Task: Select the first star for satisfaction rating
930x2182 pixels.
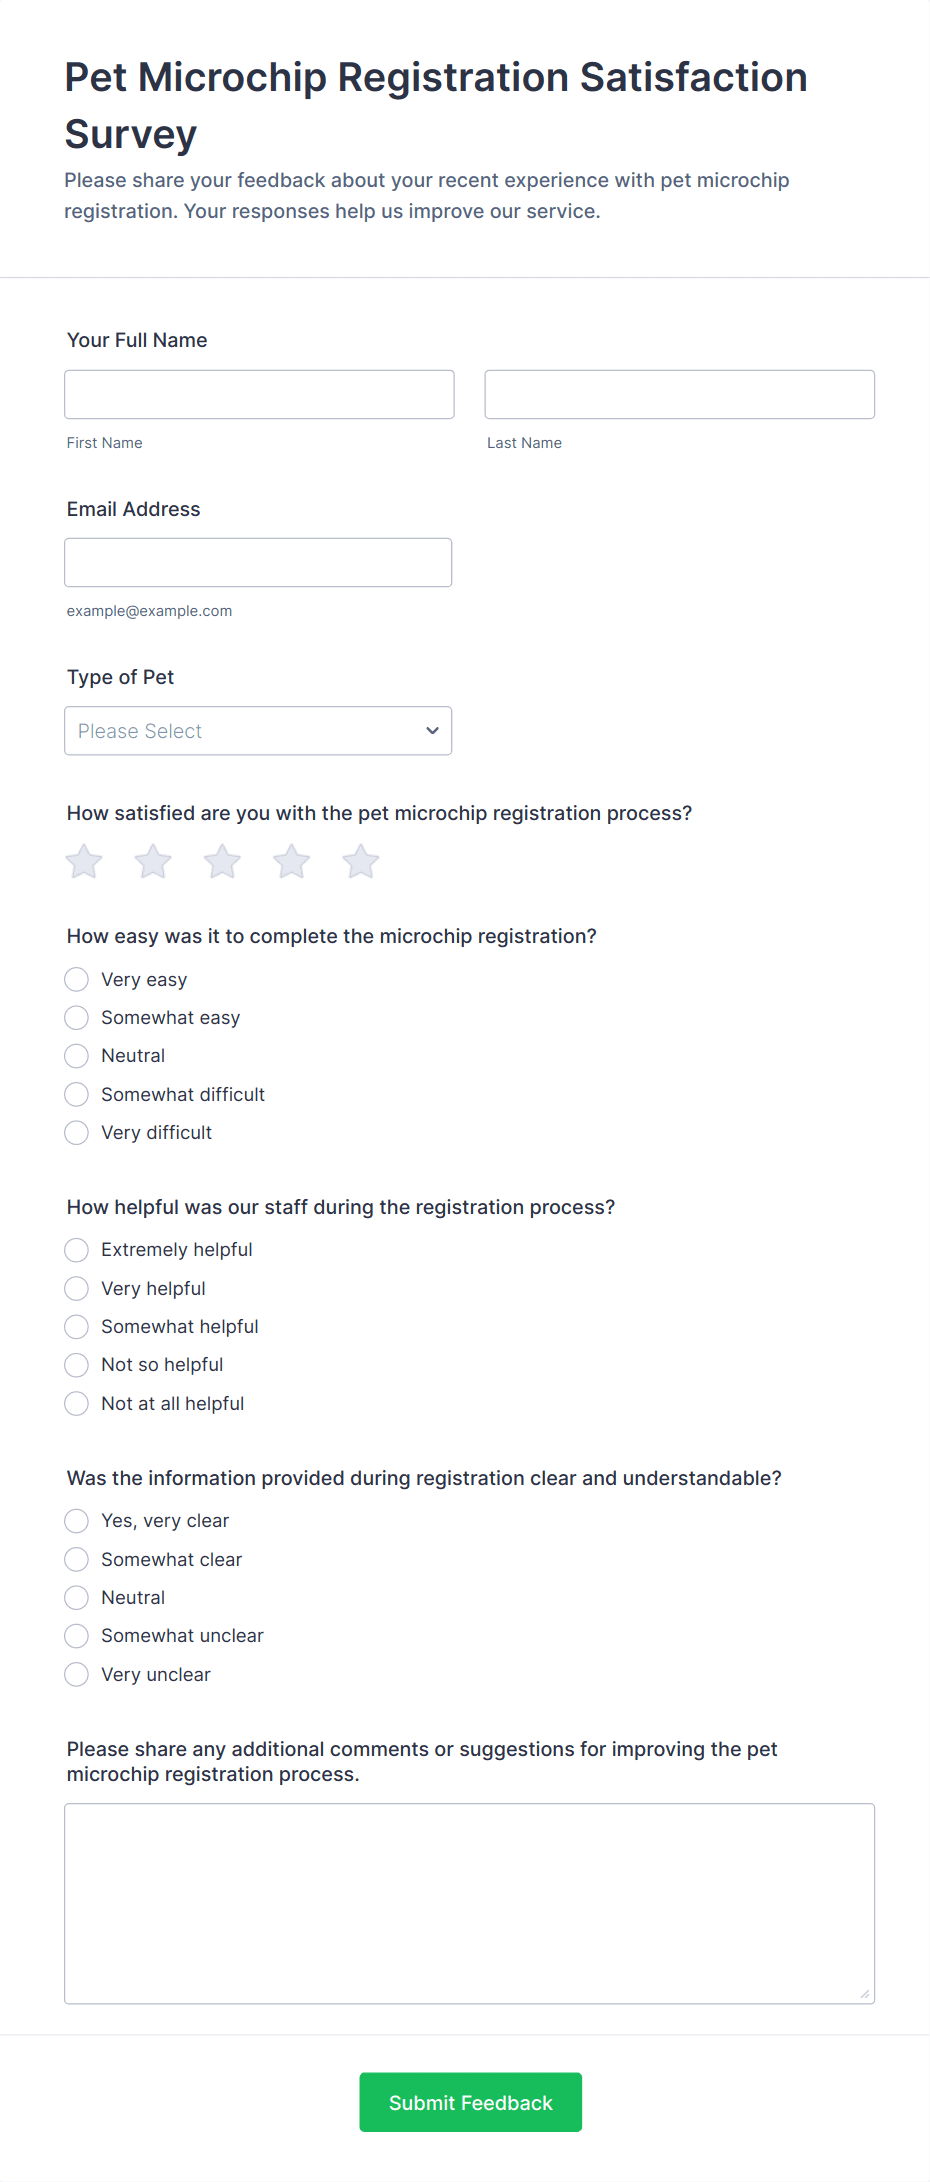Action: coord(83,860)
